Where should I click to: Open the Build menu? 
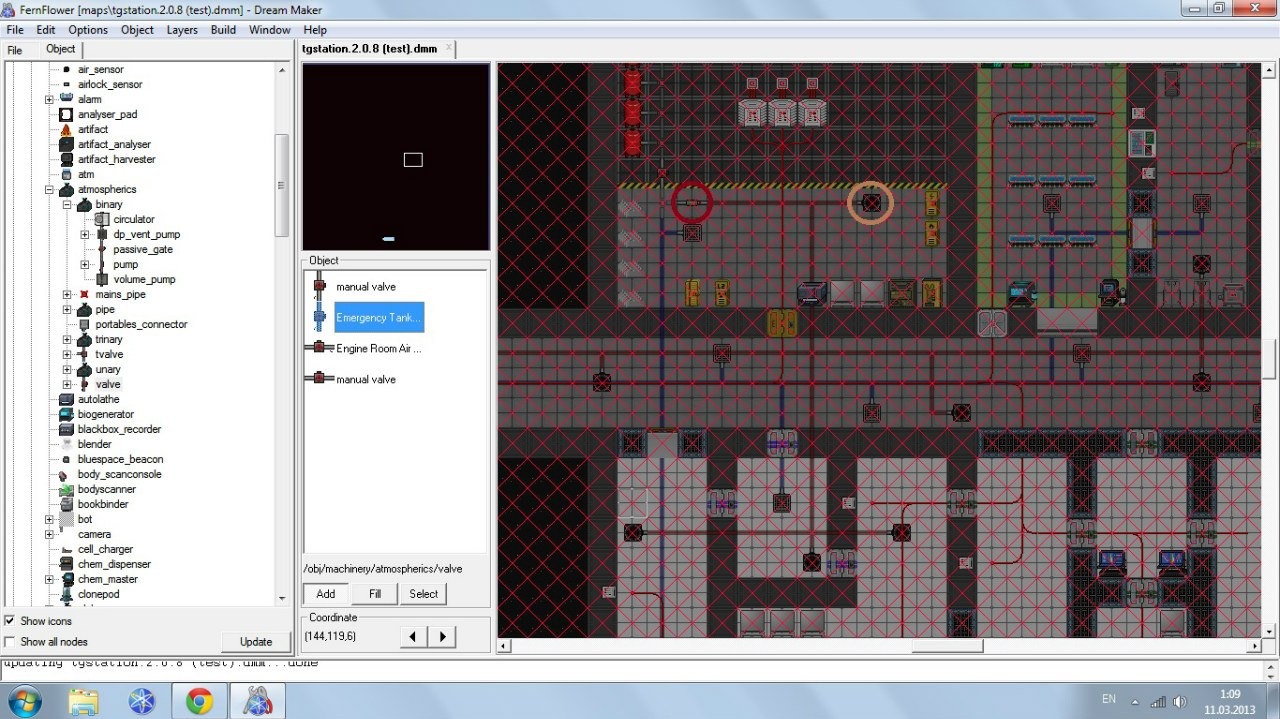[224, 30]
